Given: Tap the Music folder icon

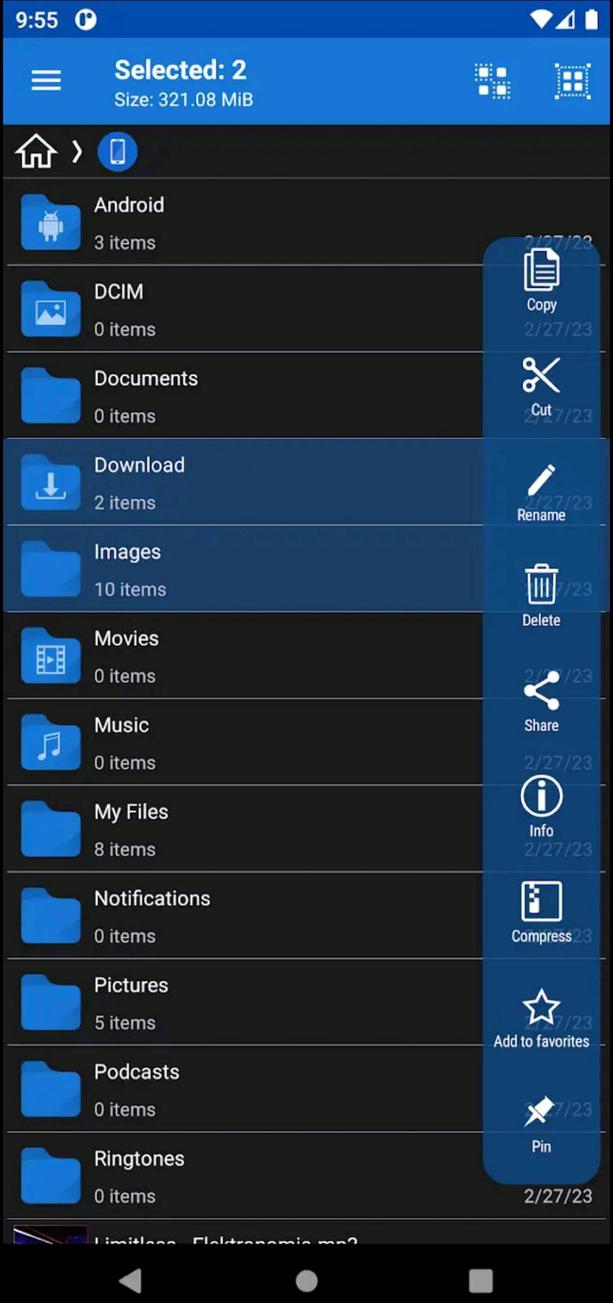Looking at the screenshot, I should [x=50, y=742].
